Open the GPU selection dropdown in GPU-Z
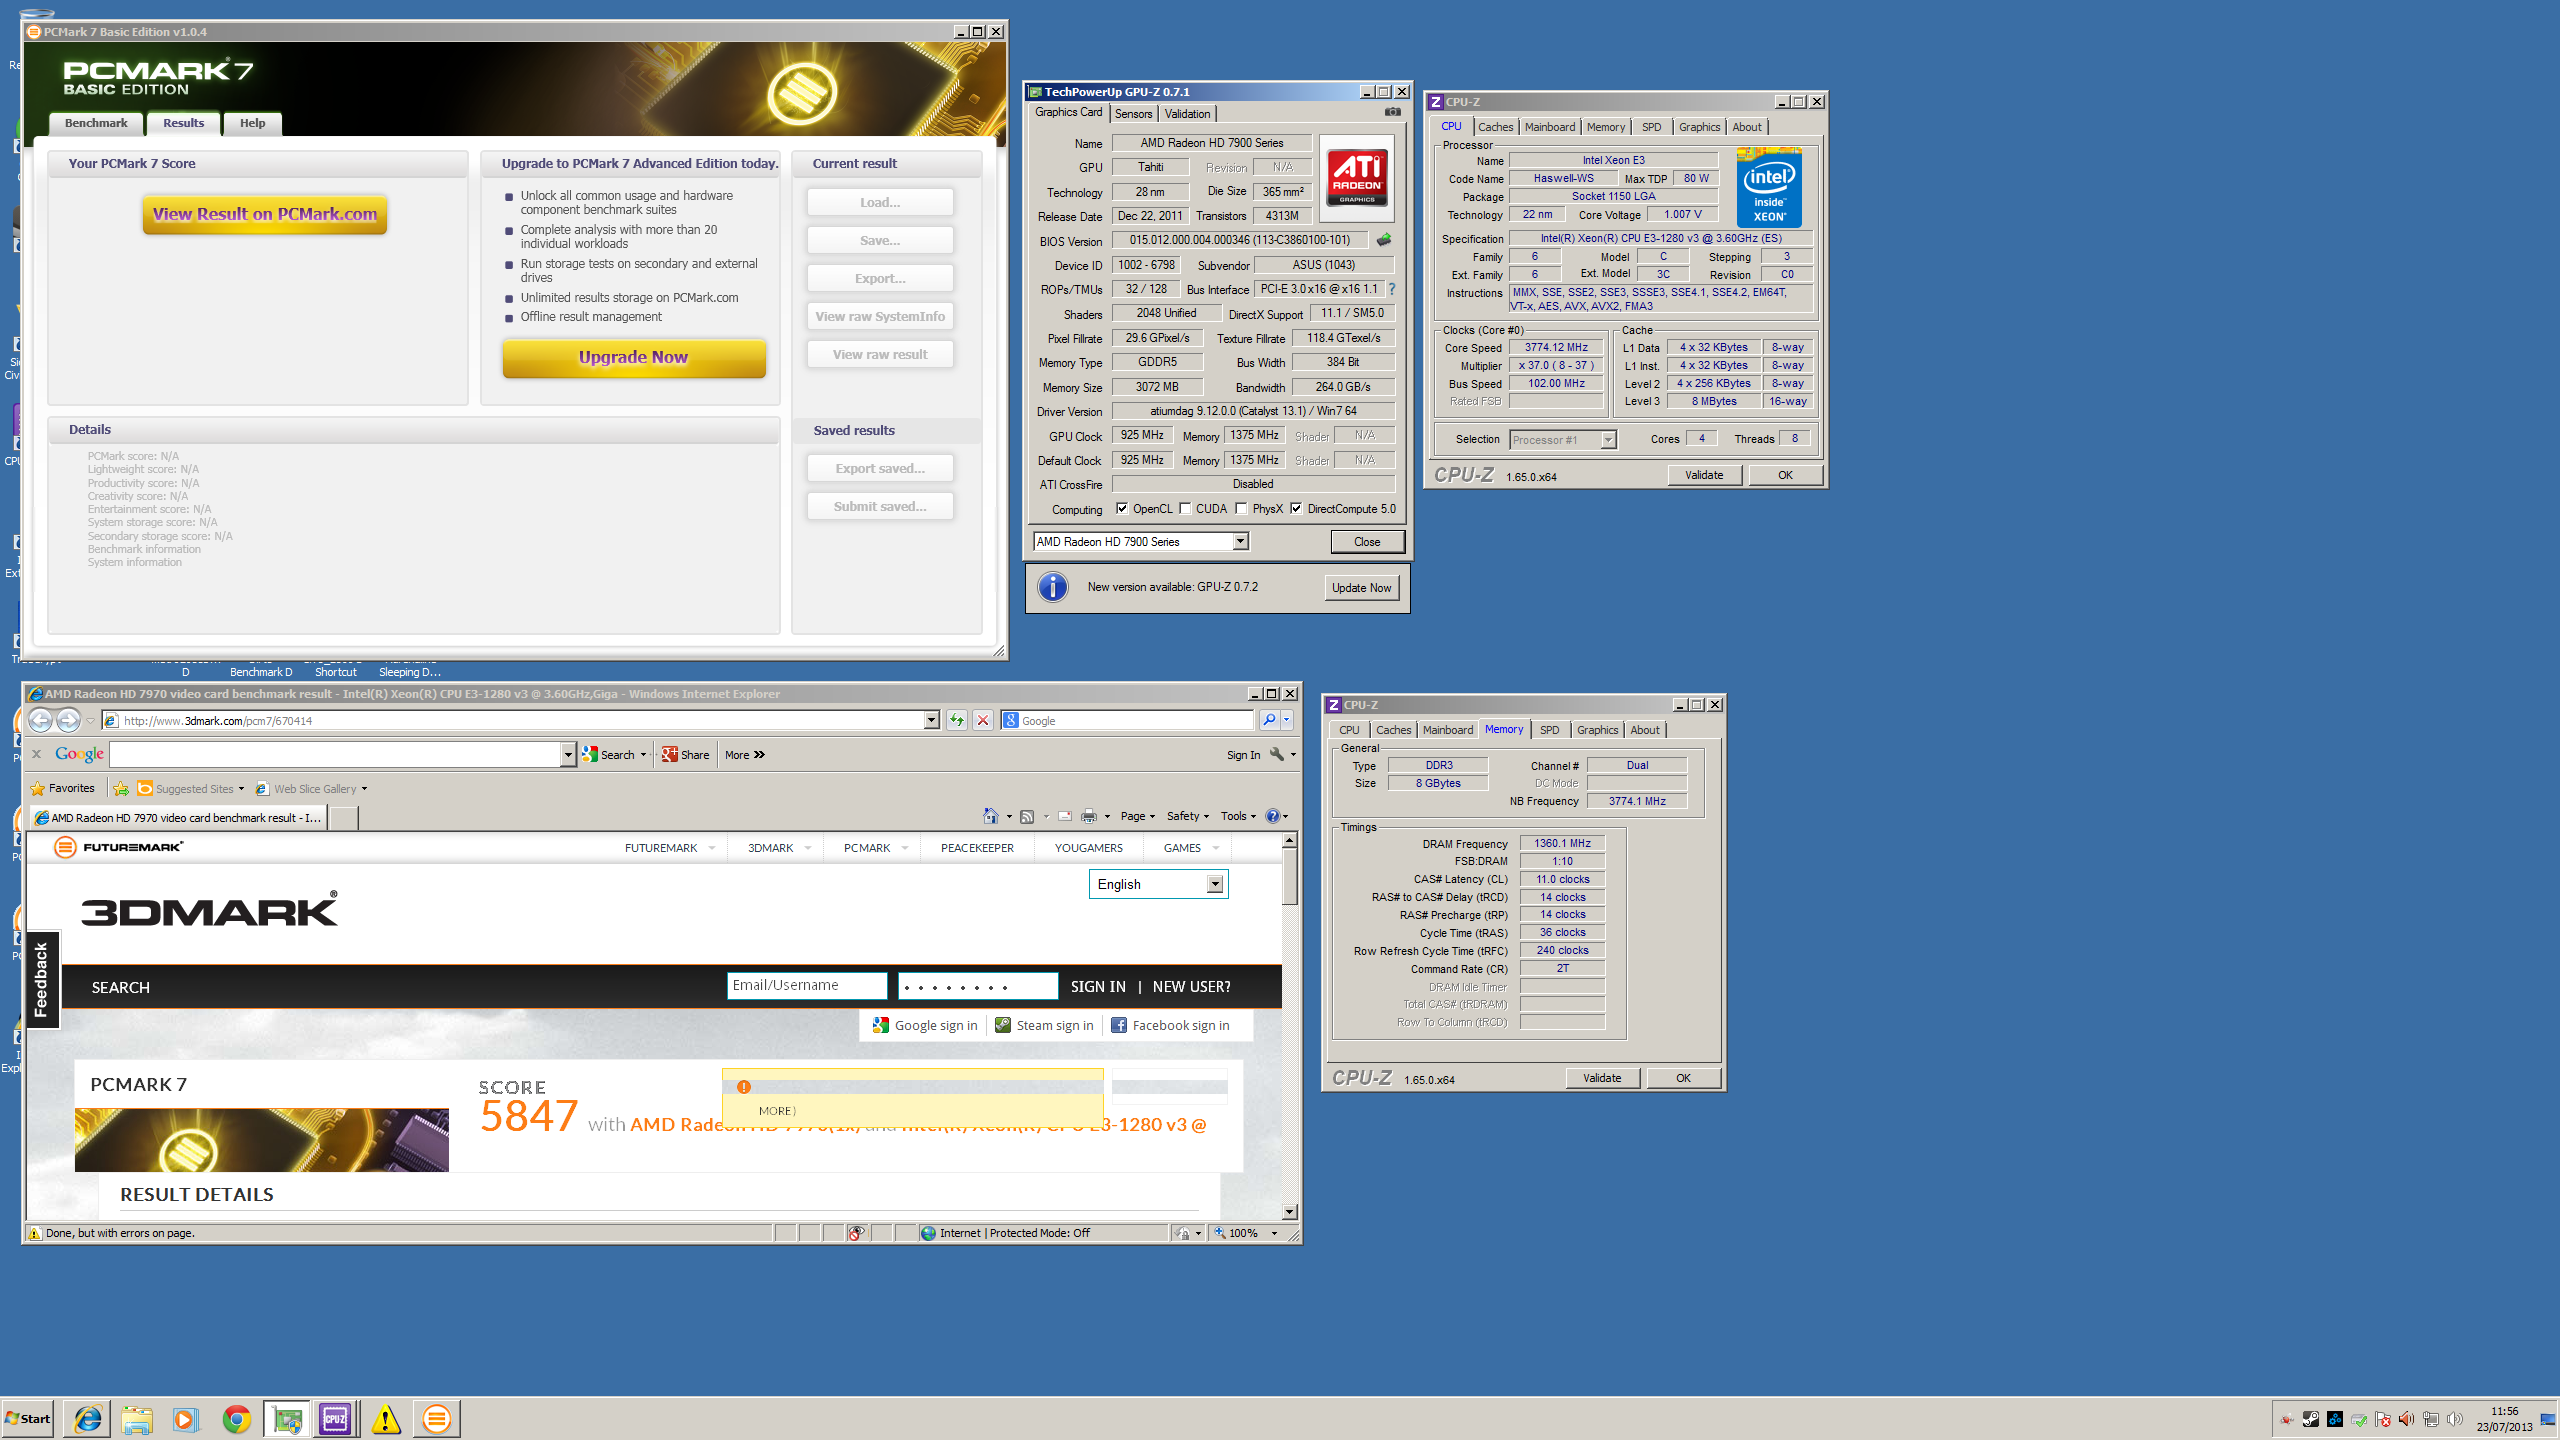2560x1440 pixels. [x=1240, y=541]
